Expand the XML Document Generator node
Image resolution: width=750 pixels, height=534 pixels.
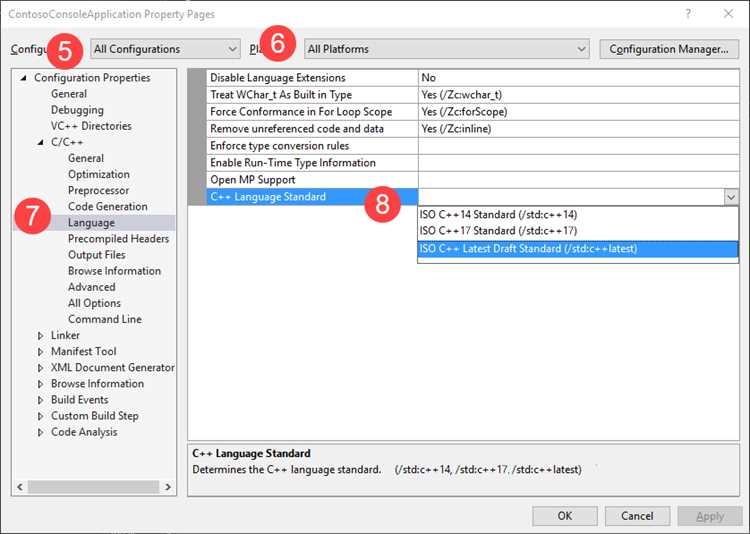(41, 367)
